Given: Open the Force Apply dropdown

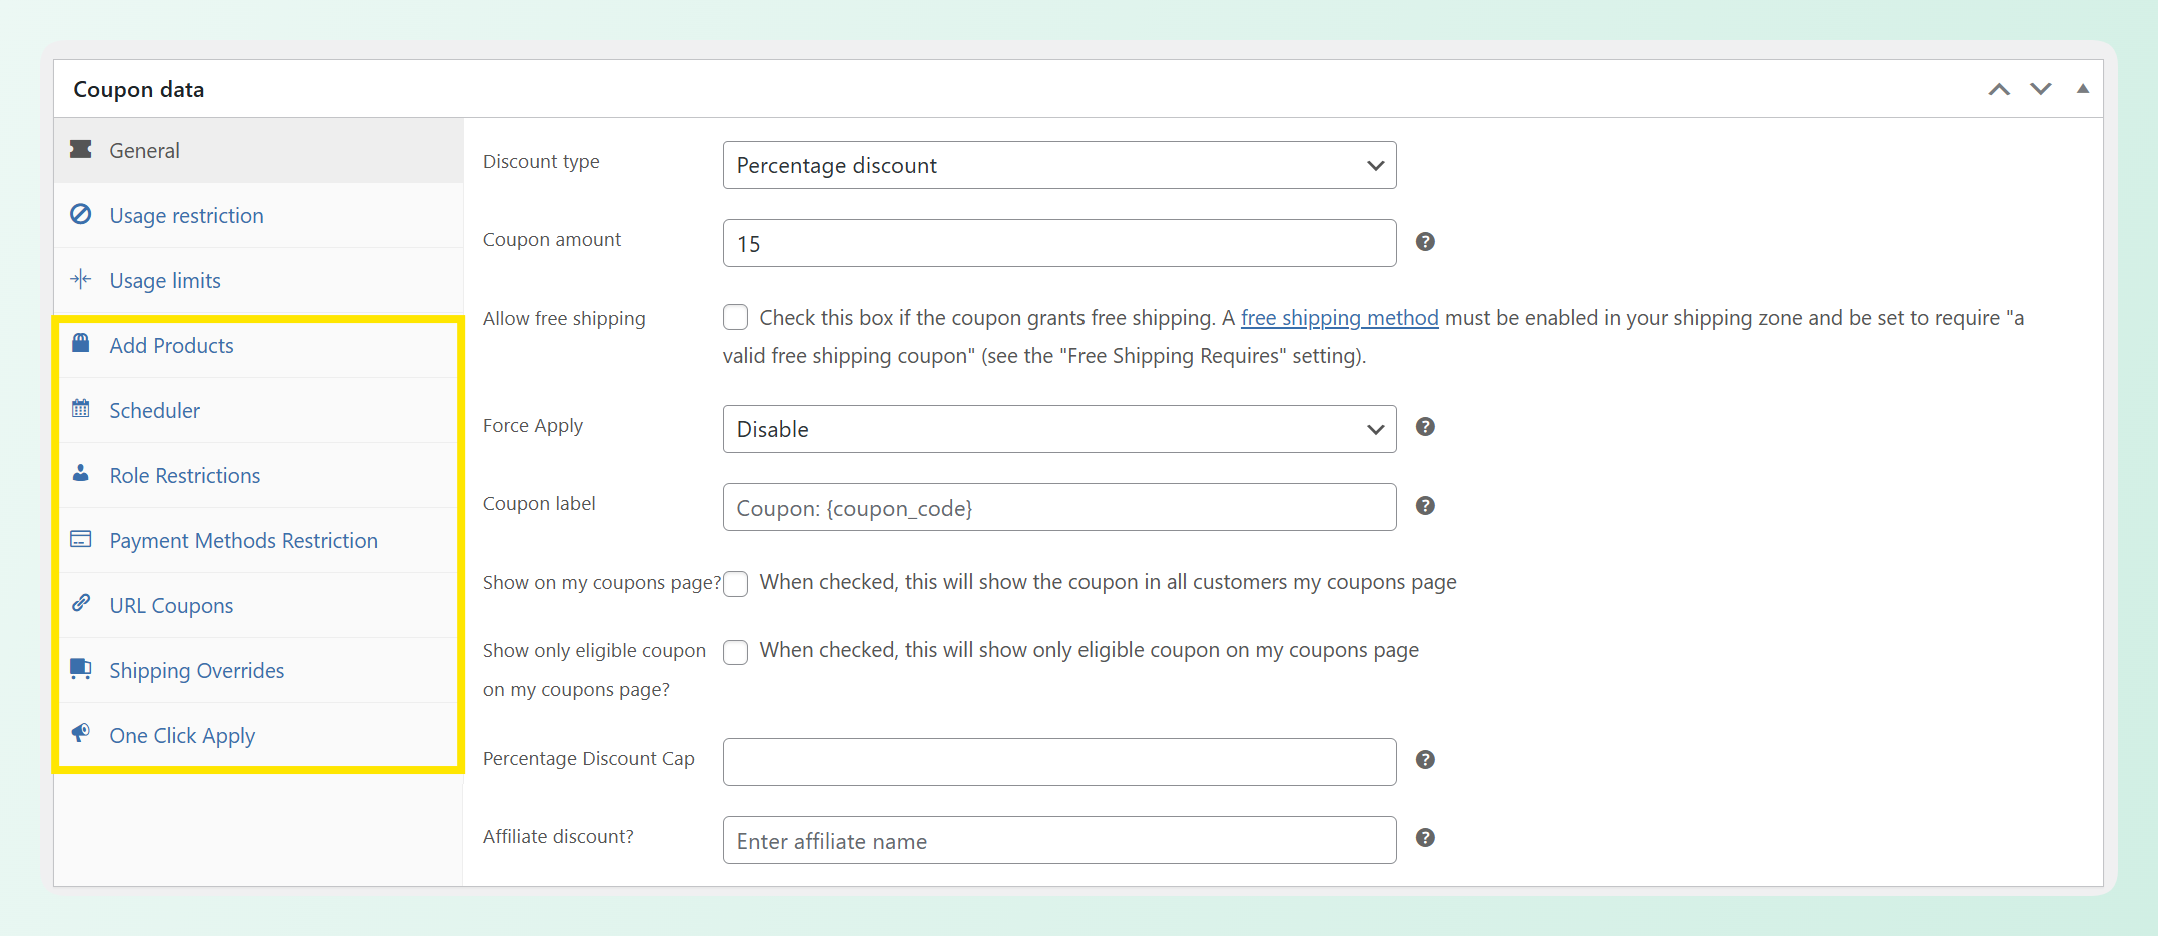Looking at the screenshot, I should pyautogui.click(x=1059, y=429).
